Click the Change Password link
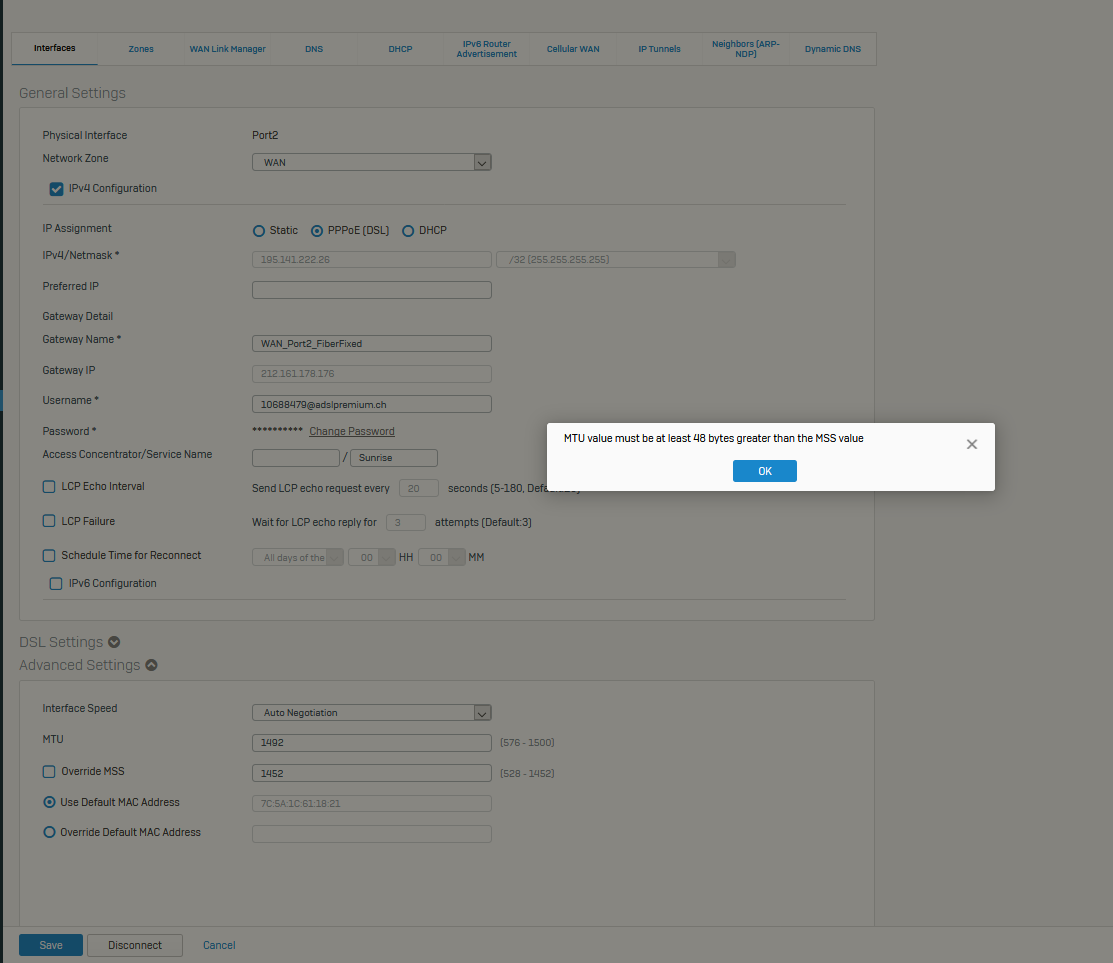The image size is (1113, 963). click(x=351, y=432)
